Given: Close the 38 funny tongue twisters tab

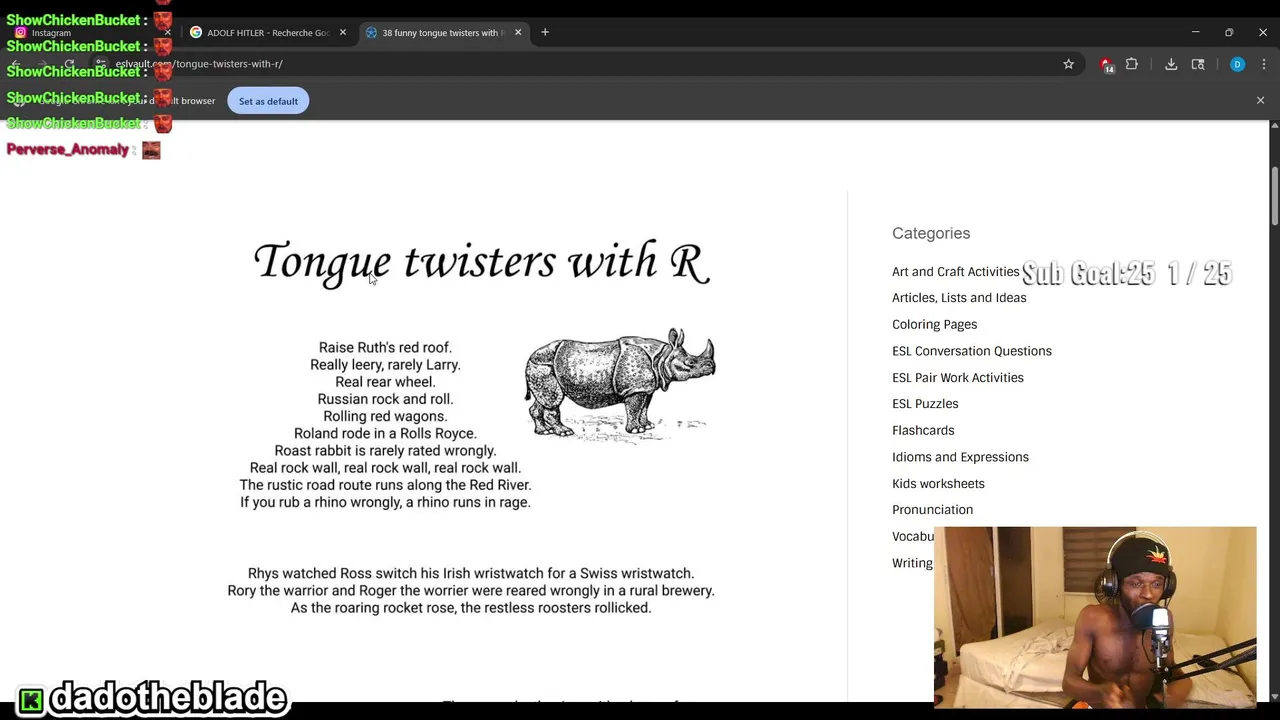Looking at the screenshot, I should pyautogui.click(x=518, y=32).
